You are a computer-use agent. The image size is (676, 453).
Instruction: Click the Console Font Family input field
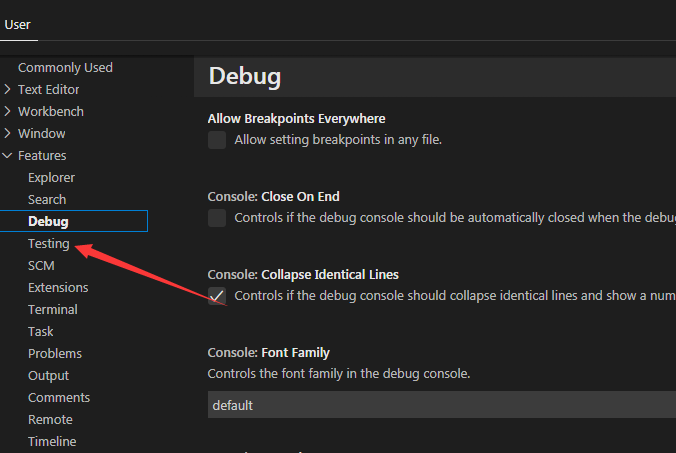[x=440, y=405]
